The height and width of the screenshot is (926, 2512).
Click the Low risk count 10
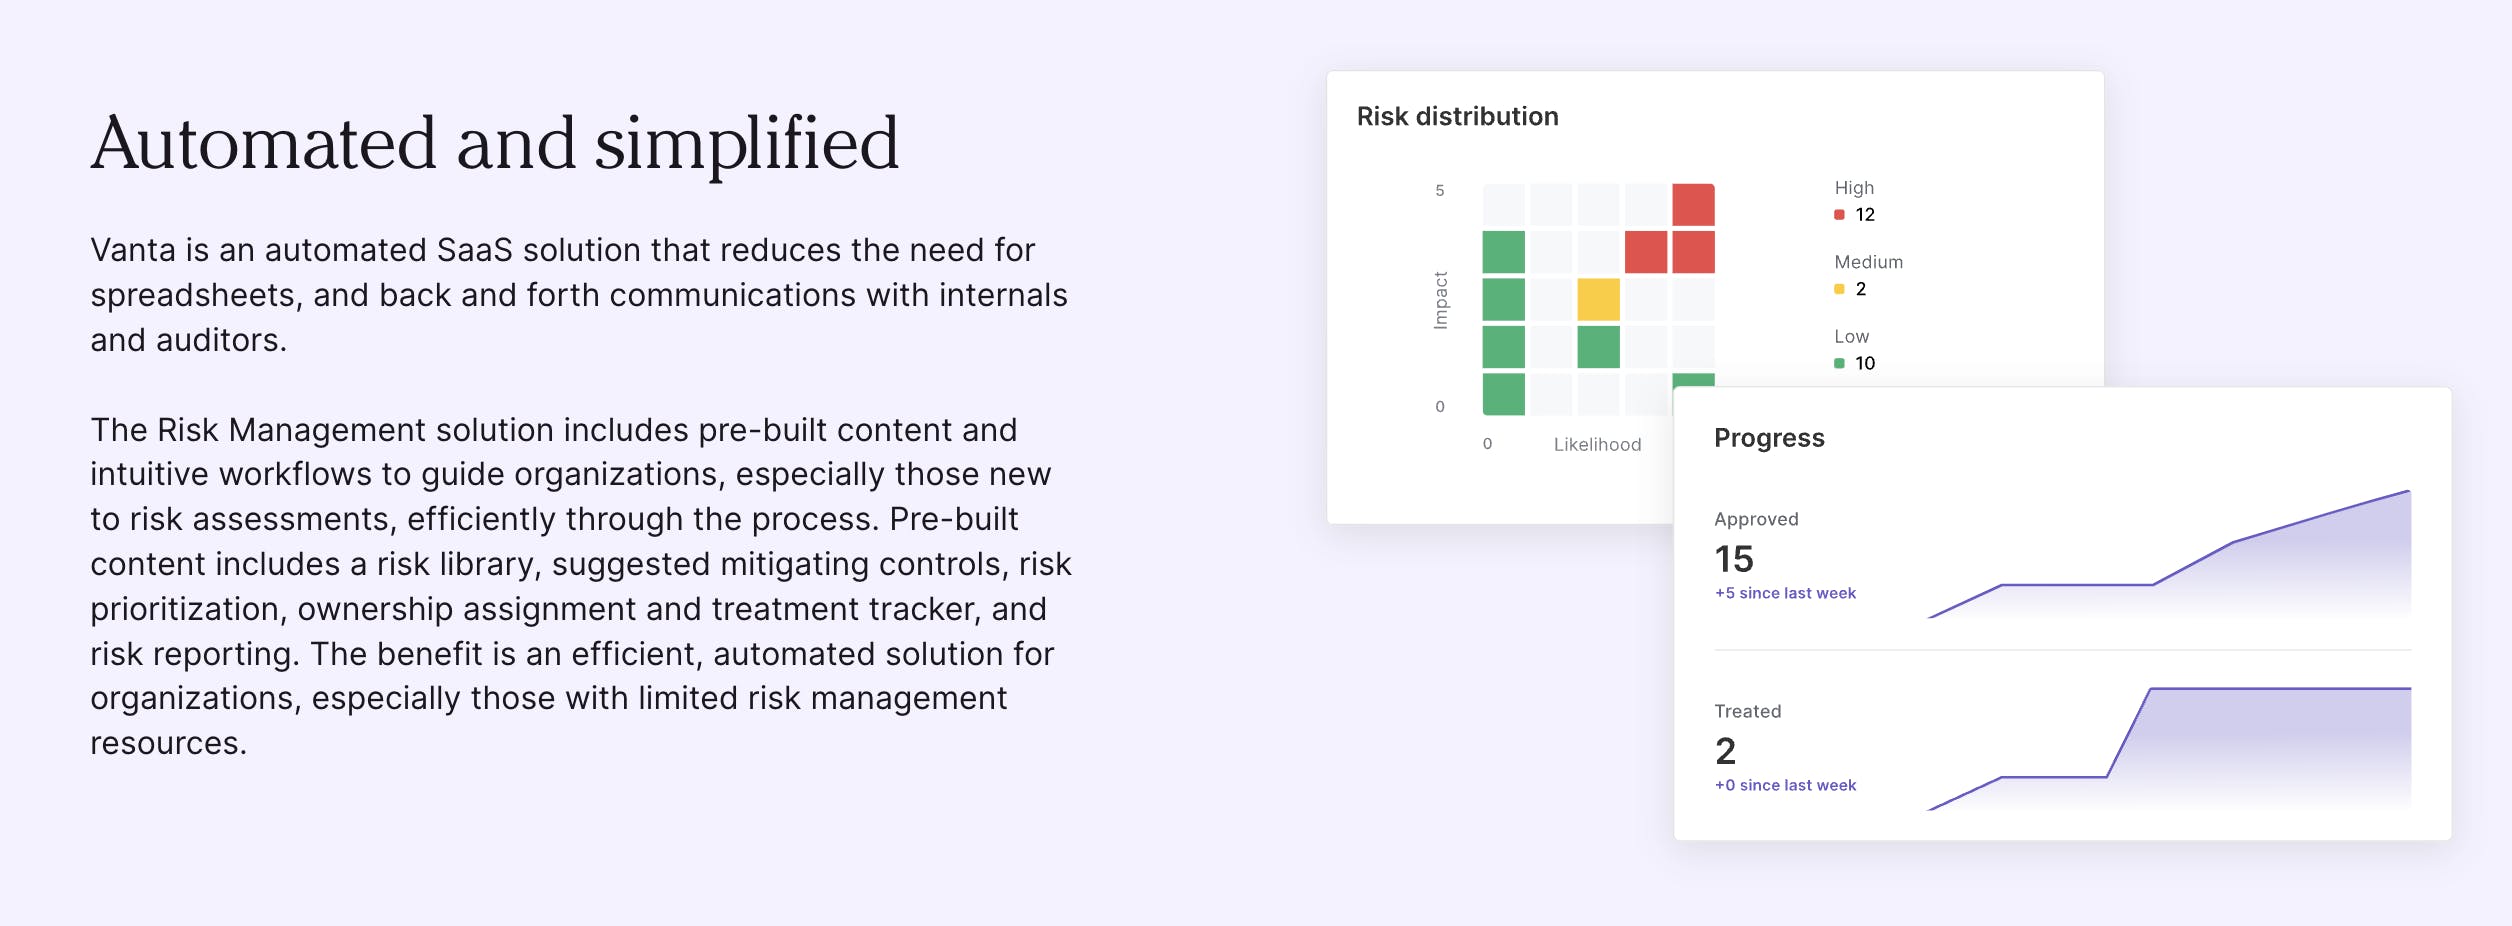[x=1865, y=363]
